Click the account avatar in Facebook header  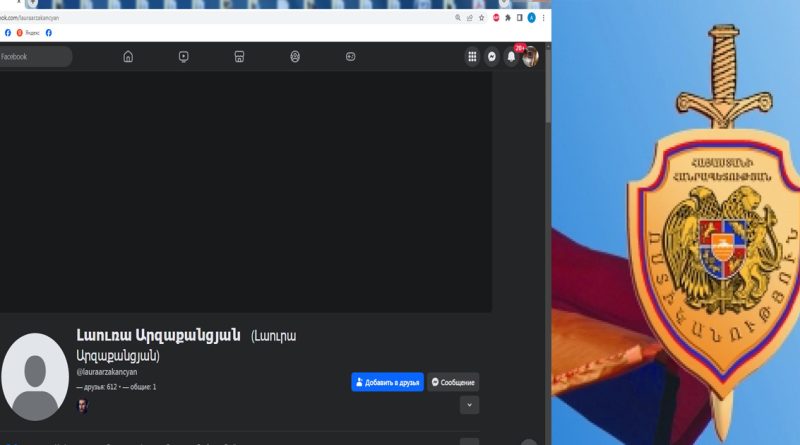(x=530, y=57)
